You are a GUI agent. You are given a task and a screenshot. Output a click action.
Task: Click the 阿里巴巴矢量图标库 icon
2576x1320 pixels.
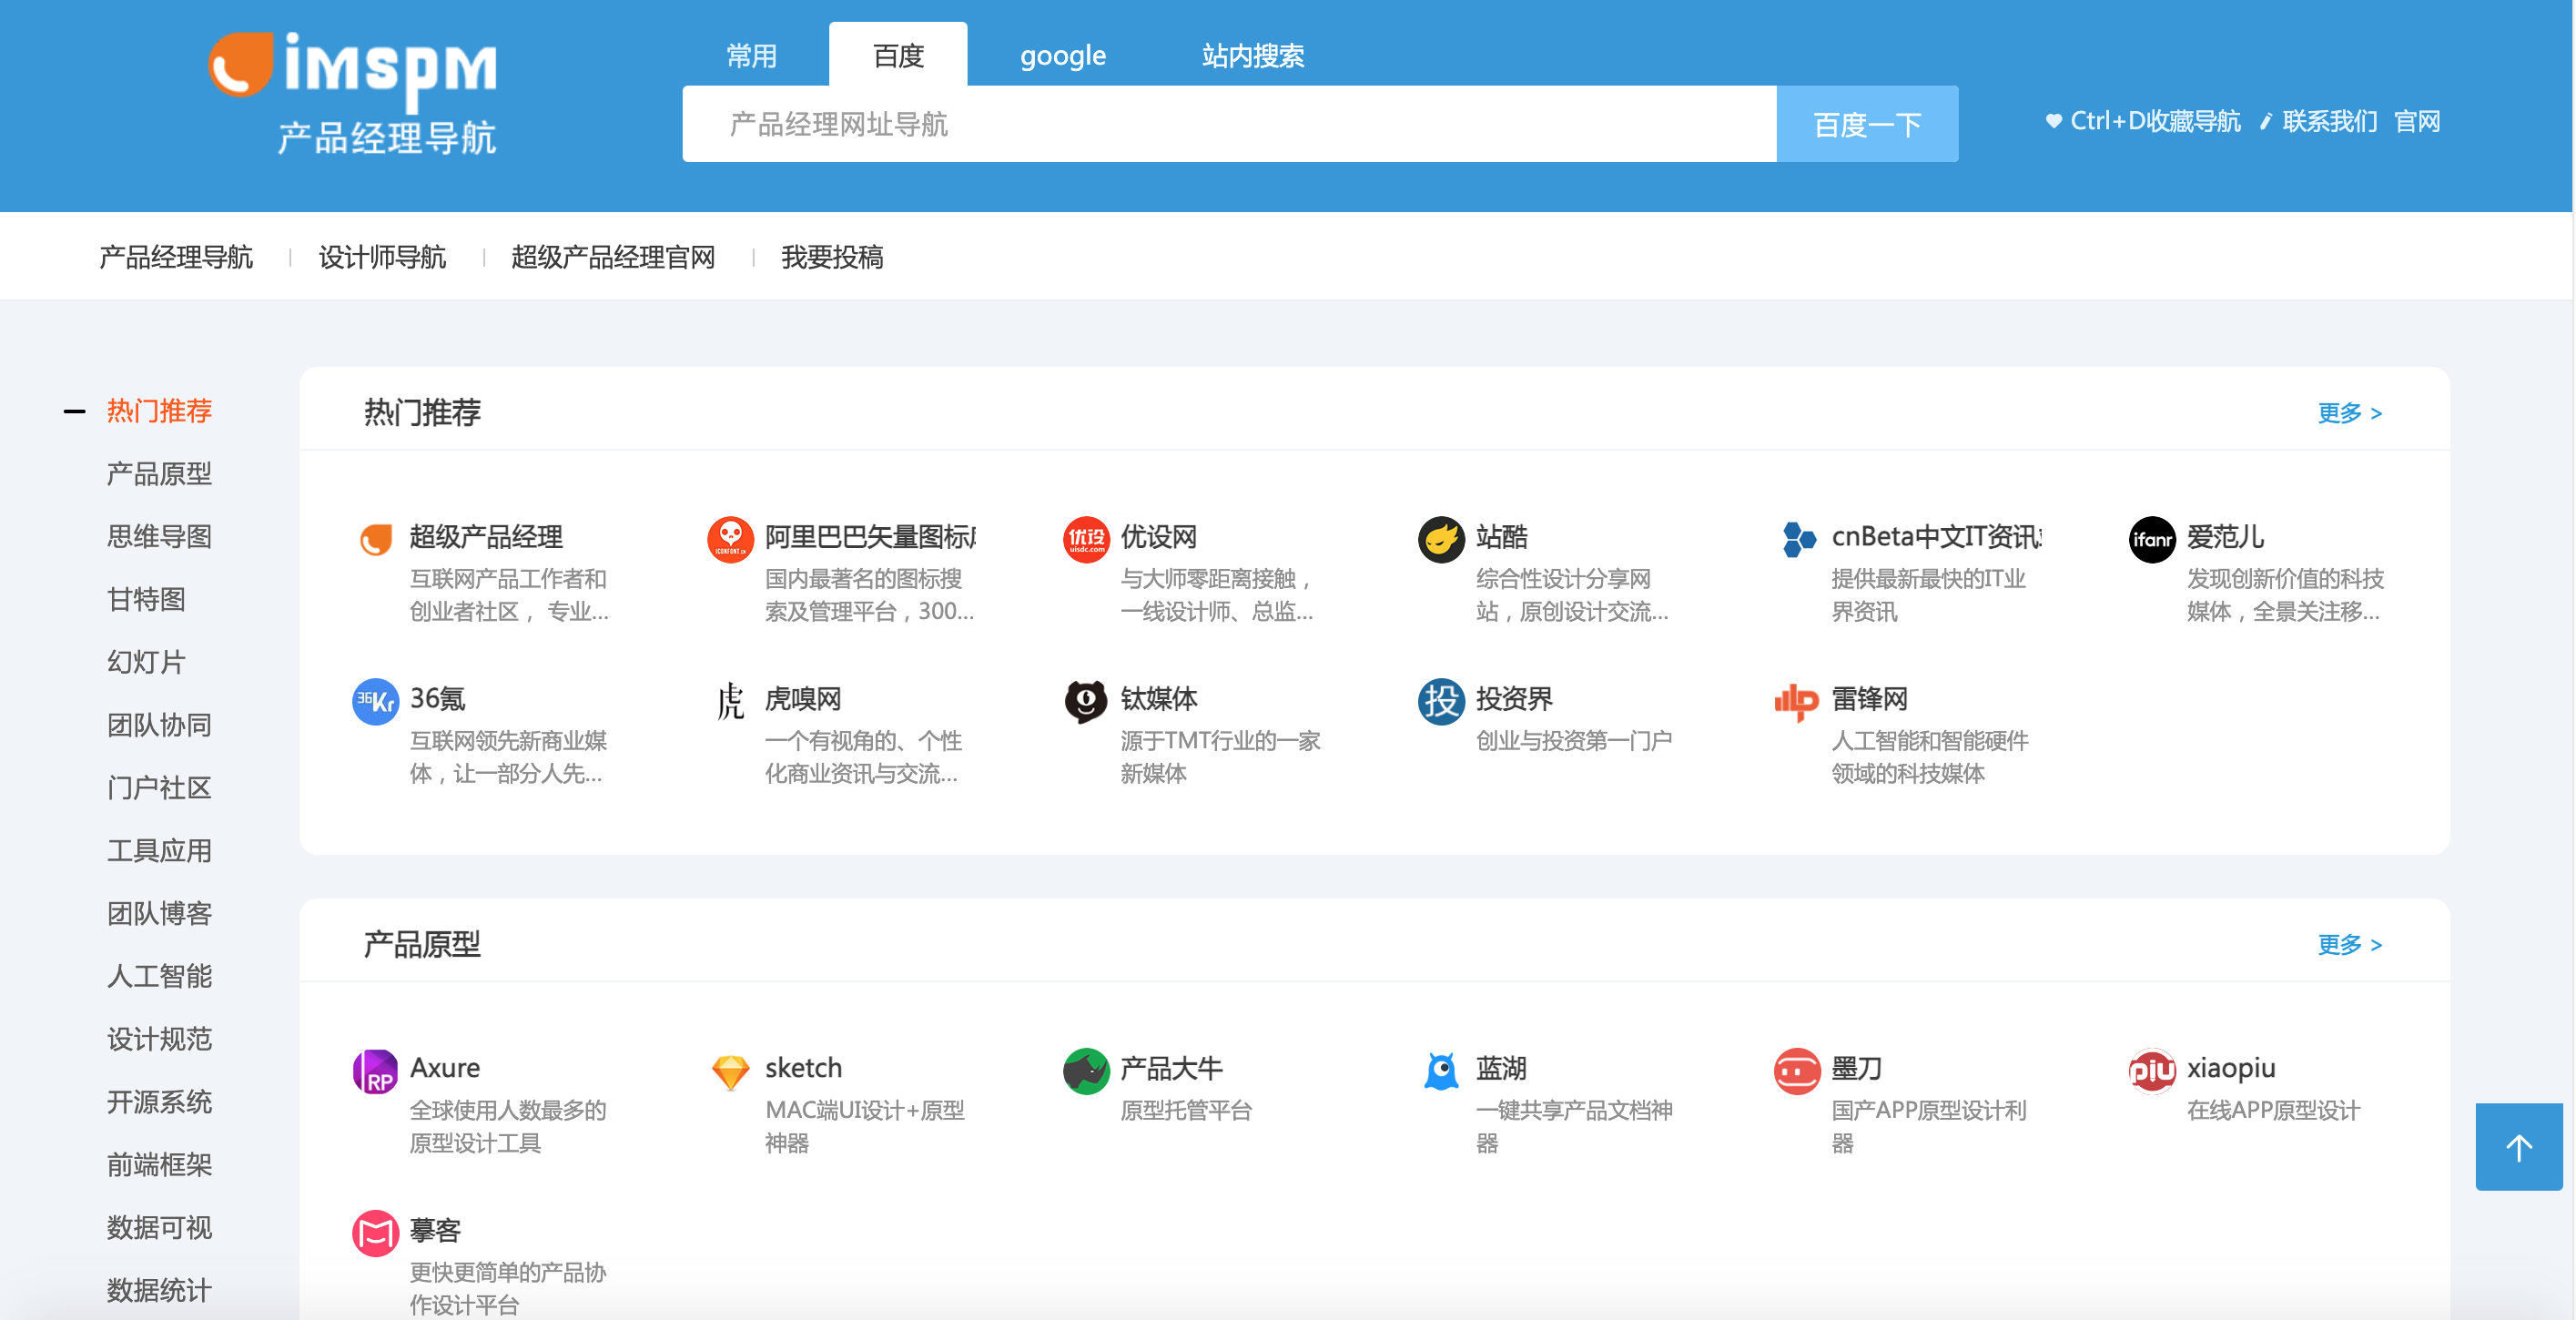pos(730,538)
